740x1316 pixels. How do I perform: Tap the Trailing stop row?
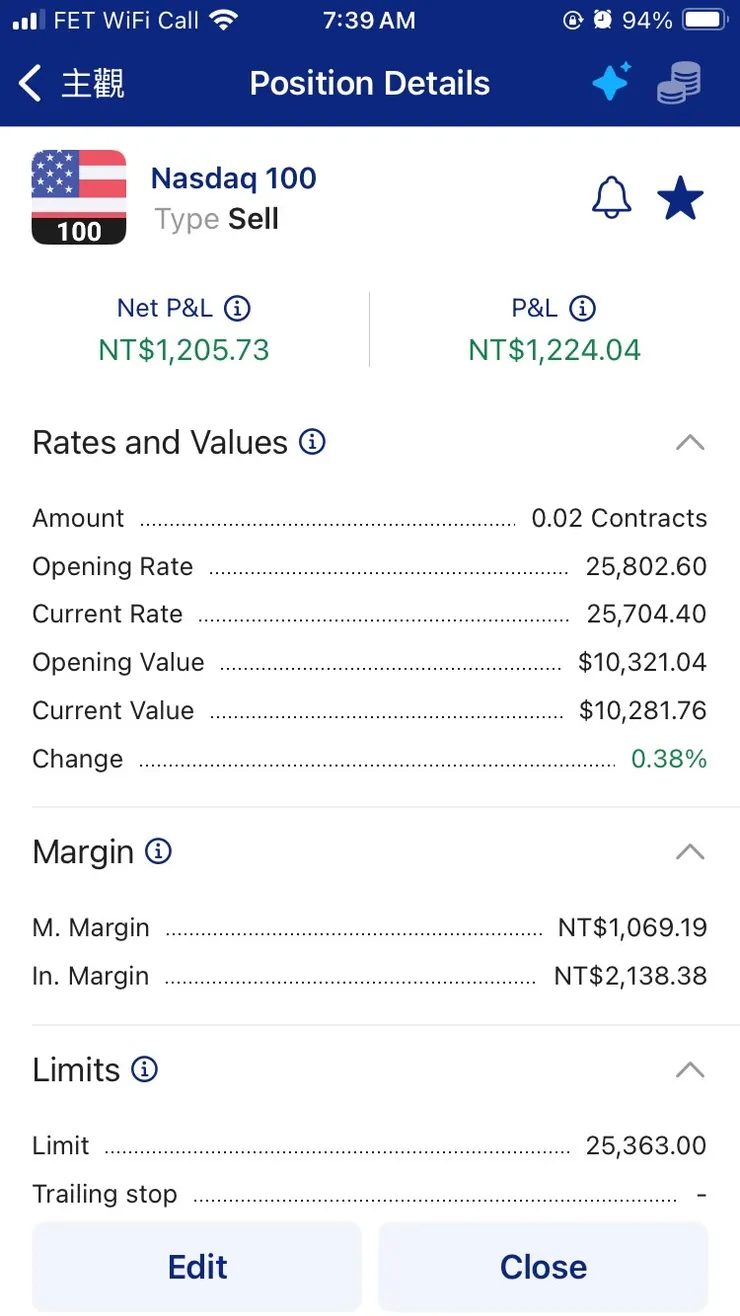click(x=369, y=1195)
